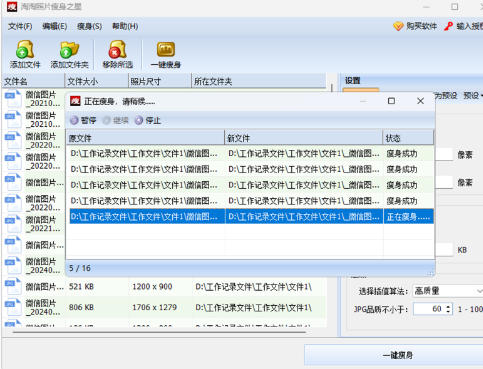Image resolution: width=483 pixels, height=369 pixels.
Task: Click the file icon in the 806 KB row
Action: (x=13, y=307)
